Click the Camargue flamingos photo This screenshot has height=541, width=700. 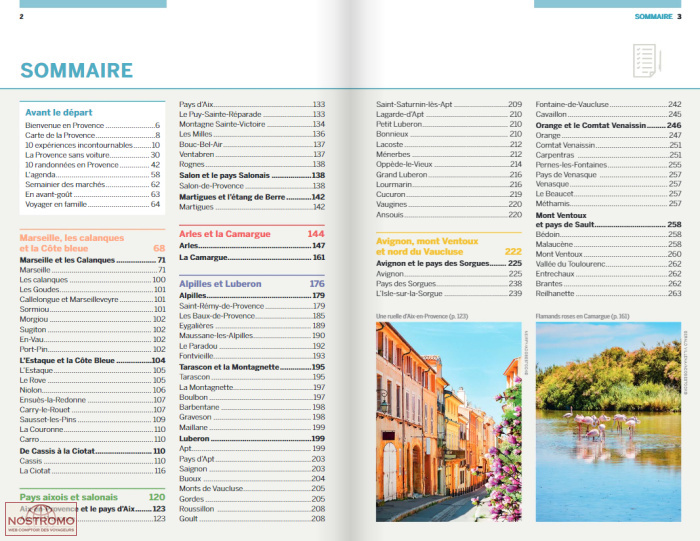[608, 422]
